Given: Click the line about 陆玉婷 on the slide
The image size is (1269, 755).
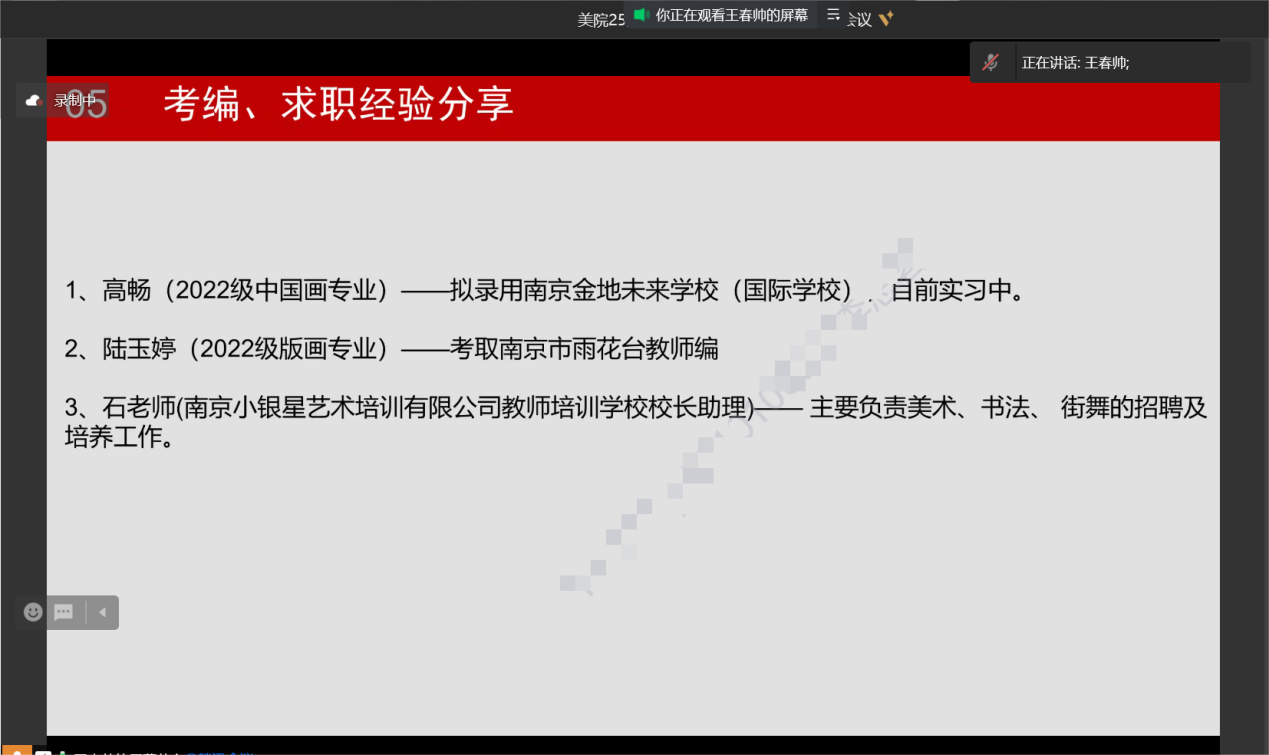Looking at the screenshot, I should [x=392, y=349].
